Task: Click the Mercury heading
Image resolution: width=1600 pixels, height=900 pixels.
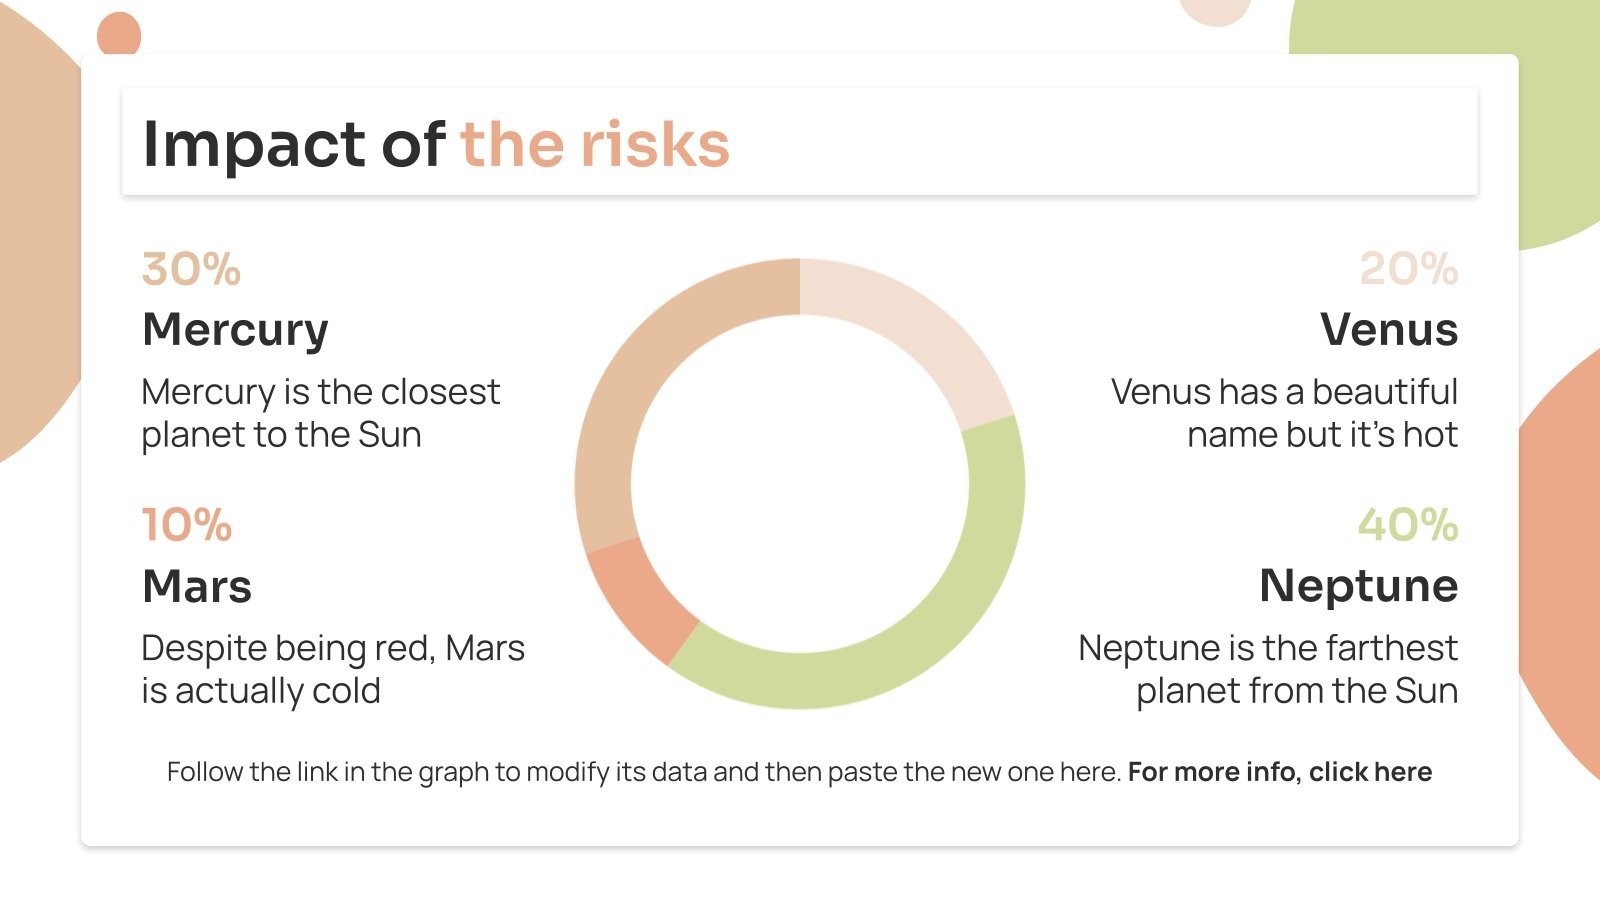Action: (235, 330)
